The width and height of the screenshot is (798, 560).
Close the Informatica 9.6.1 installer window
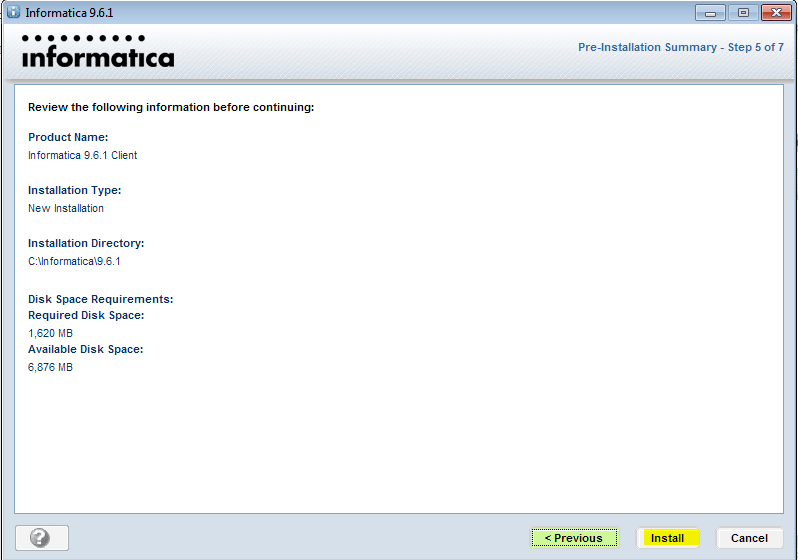[776, 13]
